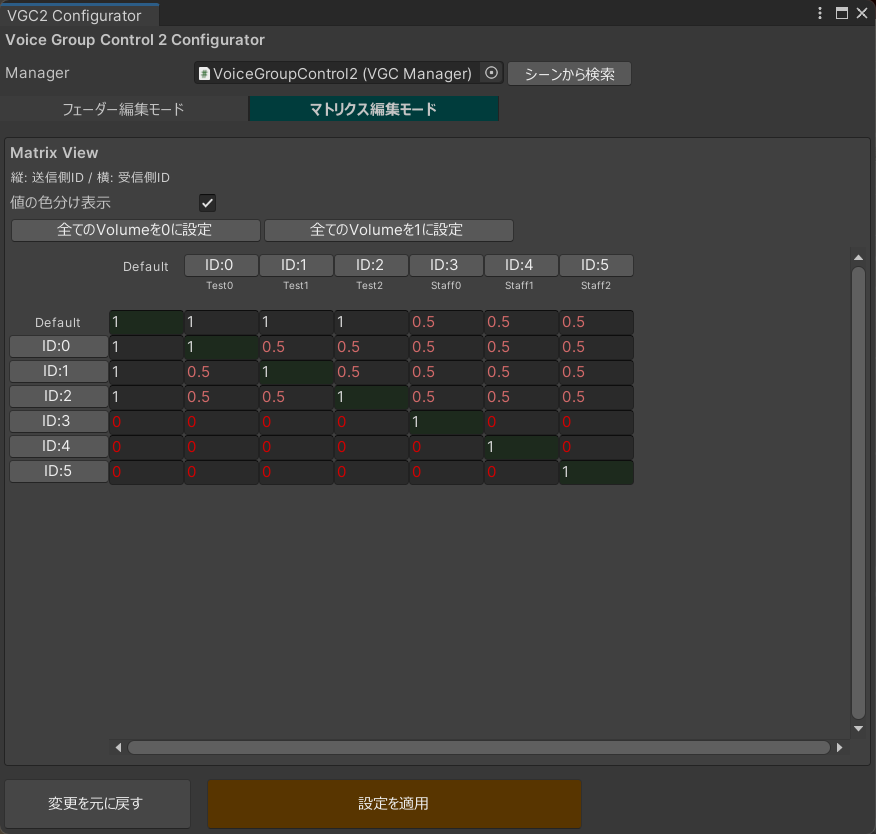The image size is (876, 834).
Task: Open the object picker circle icon
Action: (x=491, y=73)
